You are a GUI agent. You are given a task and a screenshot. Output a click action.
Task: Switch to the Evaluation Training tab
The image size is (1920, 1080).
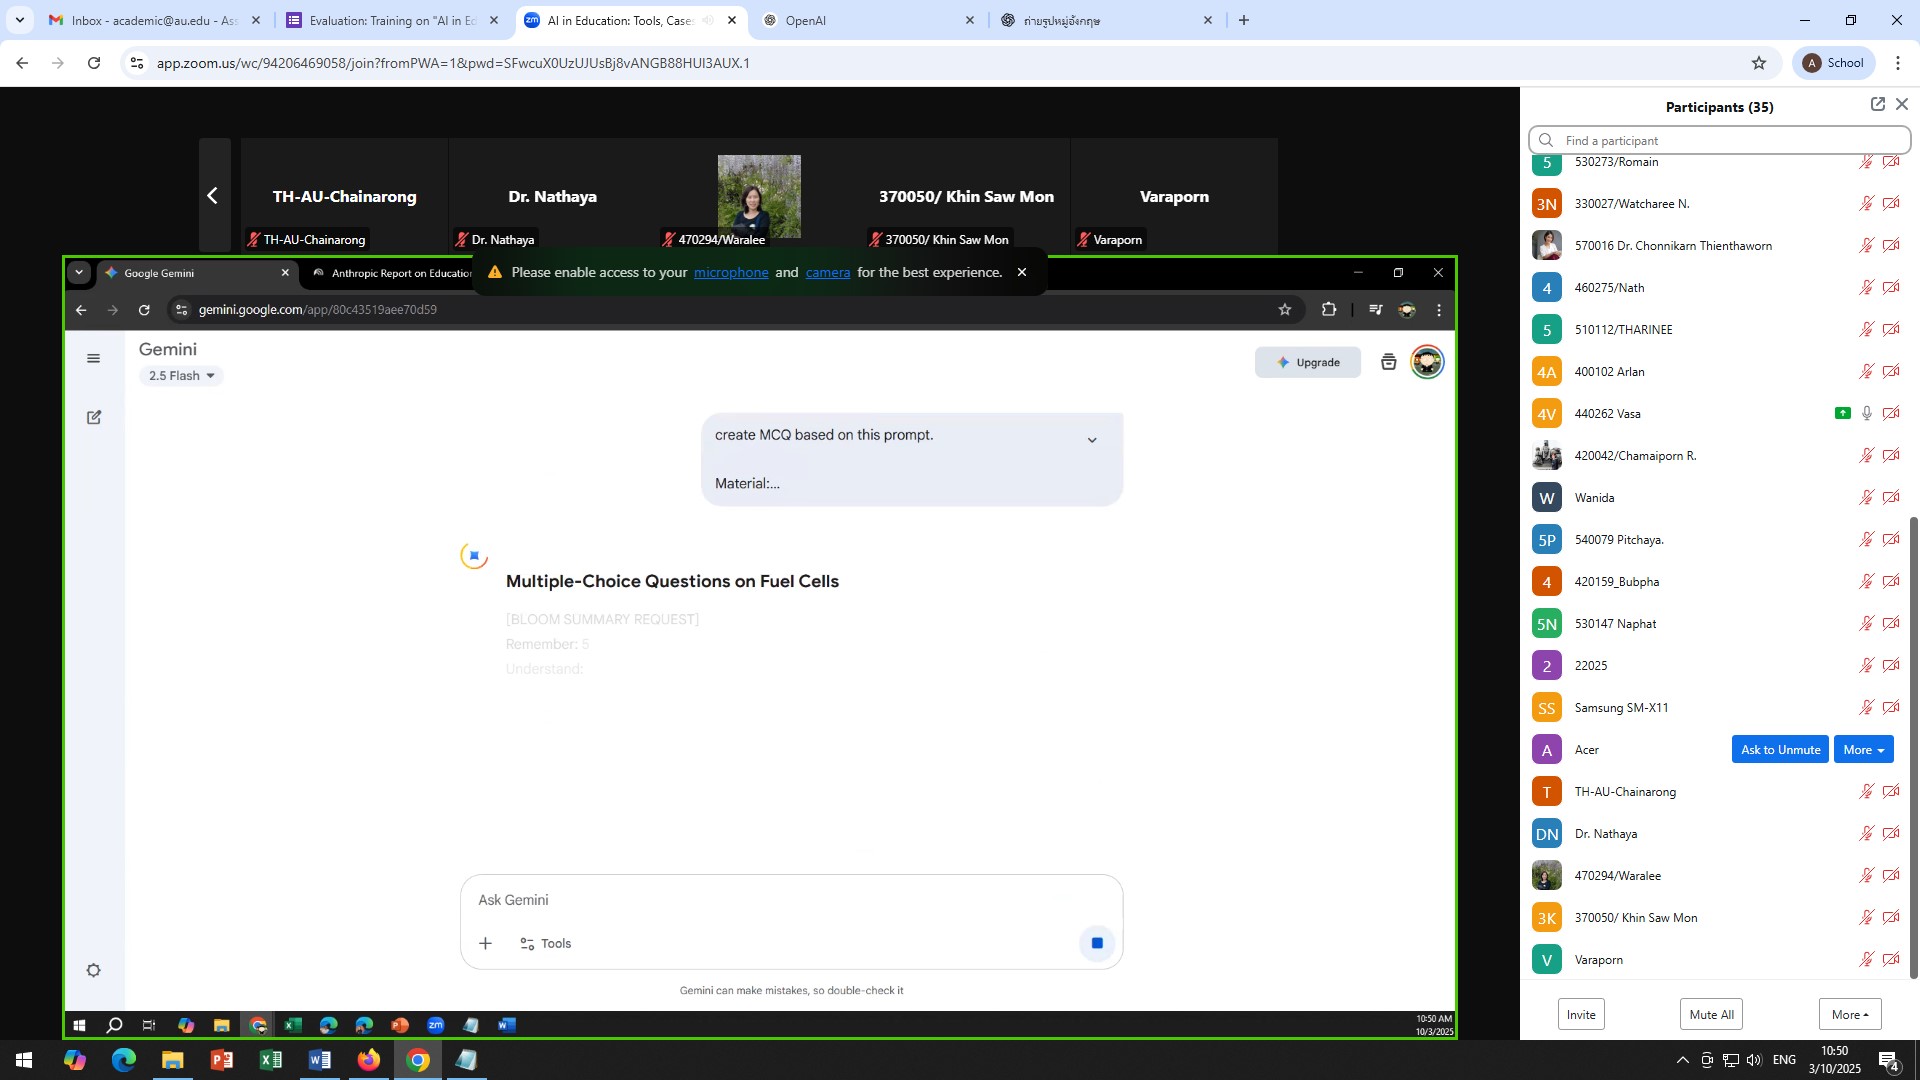point(390,20)
